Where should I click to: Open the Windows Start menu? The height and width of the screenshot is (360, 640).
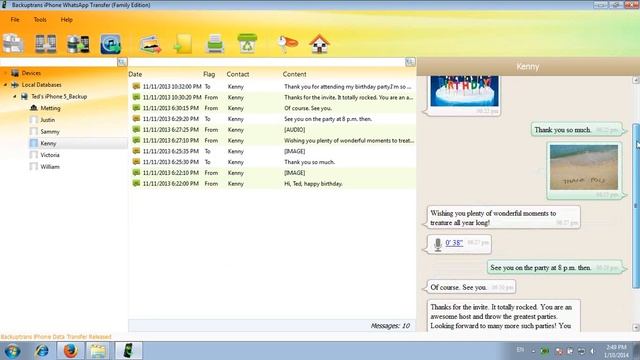pyautogui.click(x=13, y=351)
